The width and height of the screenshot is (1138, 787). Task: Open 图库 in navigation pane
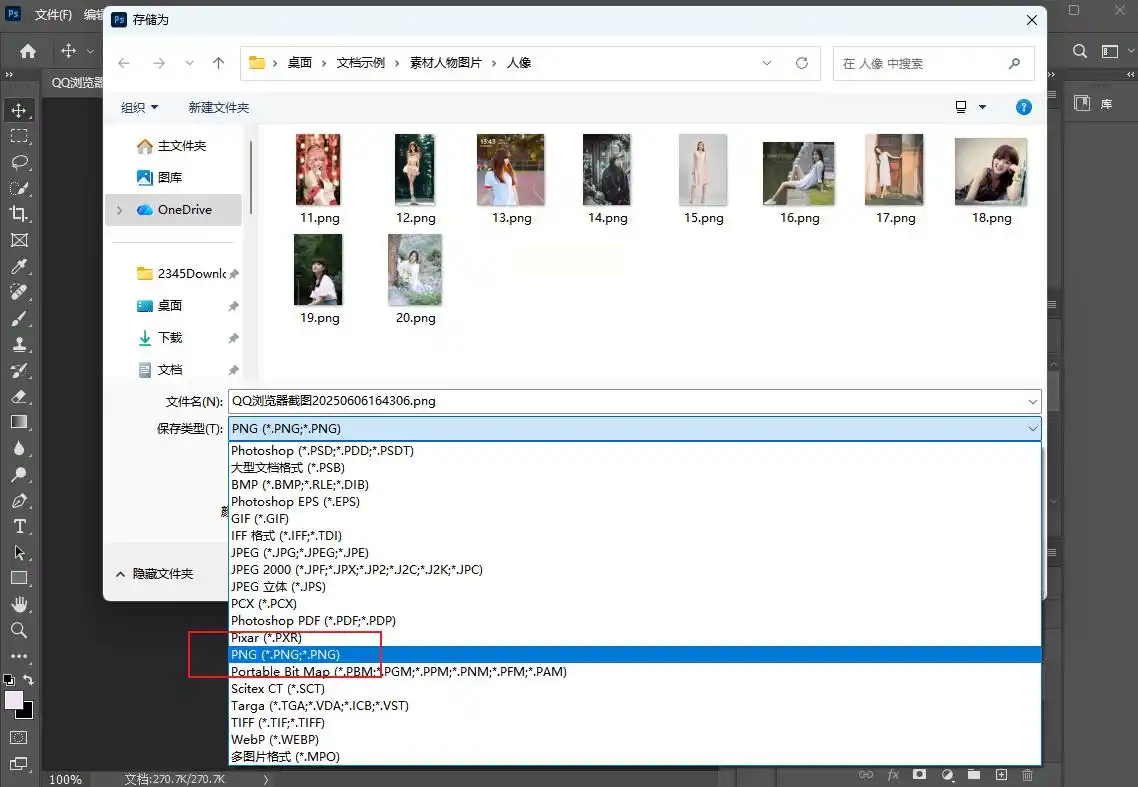[160, 178]
